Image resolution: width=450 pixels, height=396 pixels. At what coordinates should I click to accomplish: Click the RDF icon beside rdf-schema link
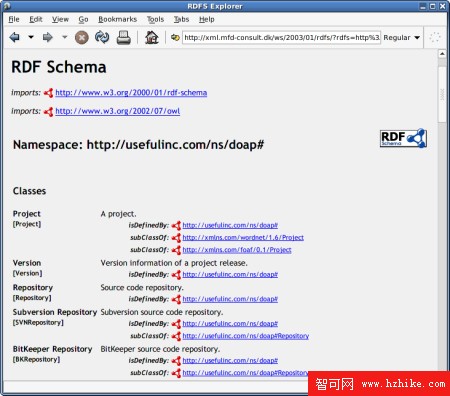click(x=48, y=93)
